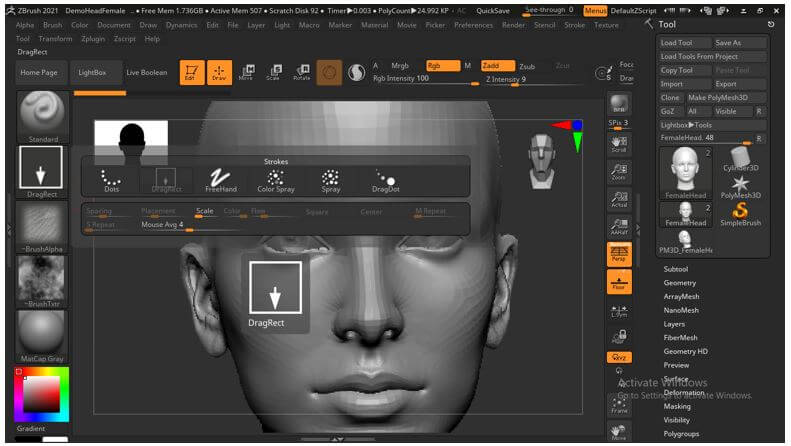Open the BrushAlpha selector

pos(42,227)
